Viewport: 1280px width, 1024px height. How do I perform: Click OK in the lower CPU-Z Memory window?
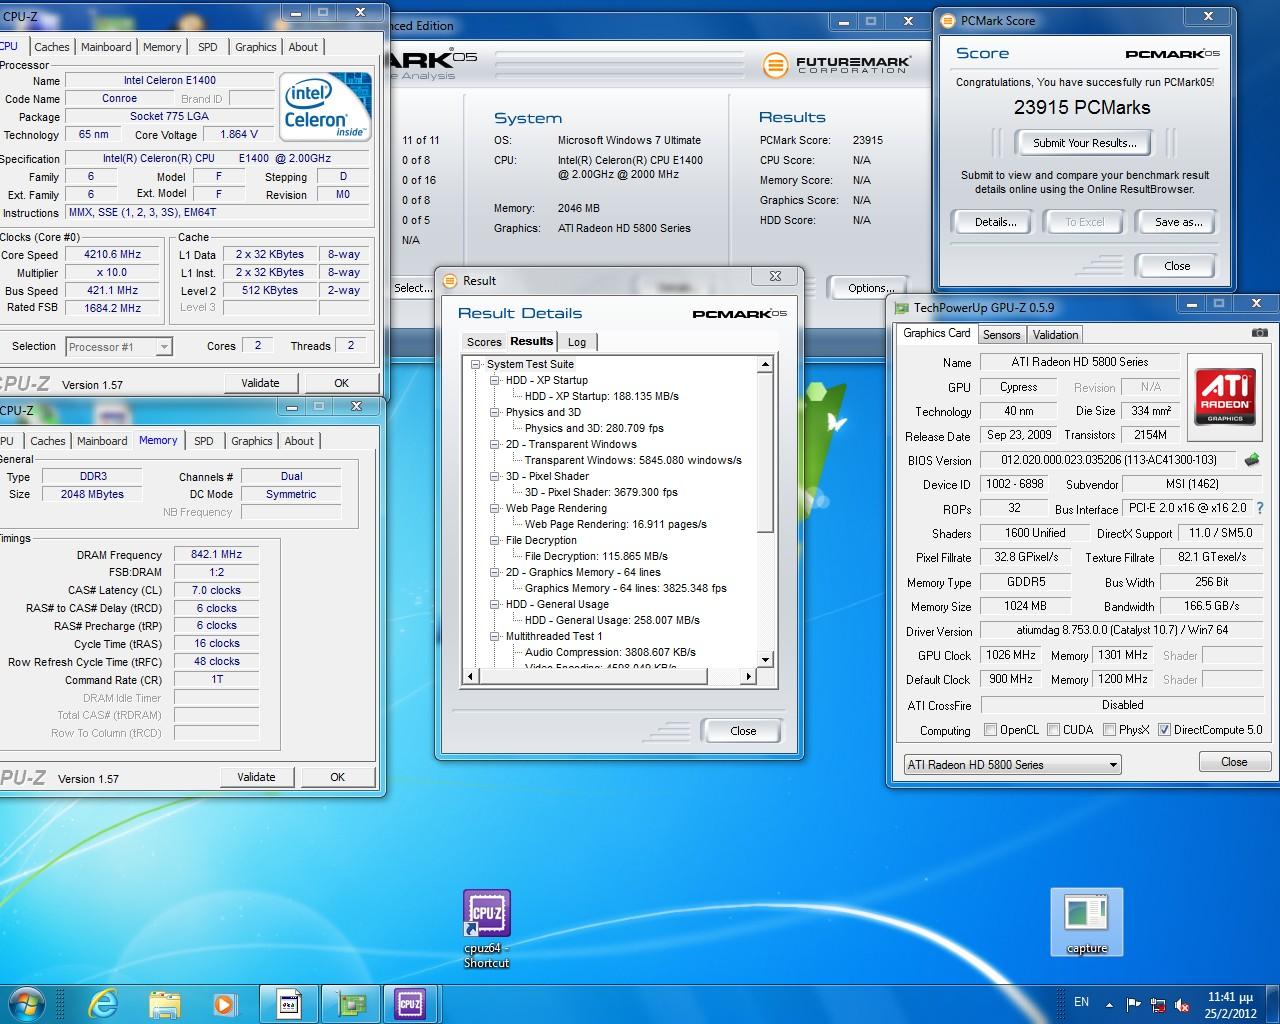click(338, 777)
